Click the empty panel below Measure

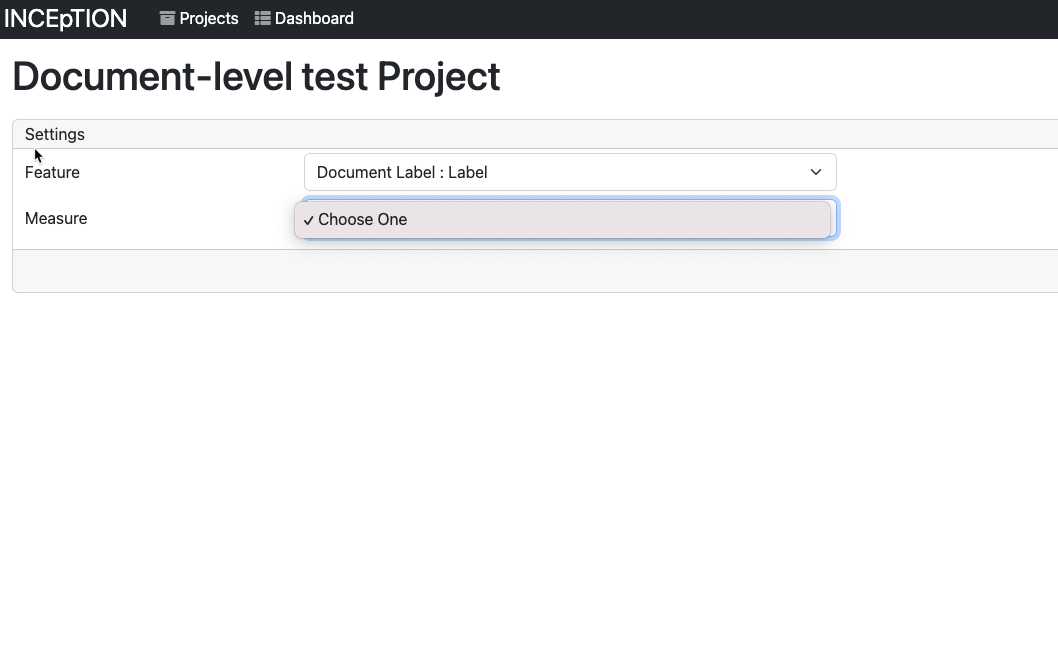529,270
